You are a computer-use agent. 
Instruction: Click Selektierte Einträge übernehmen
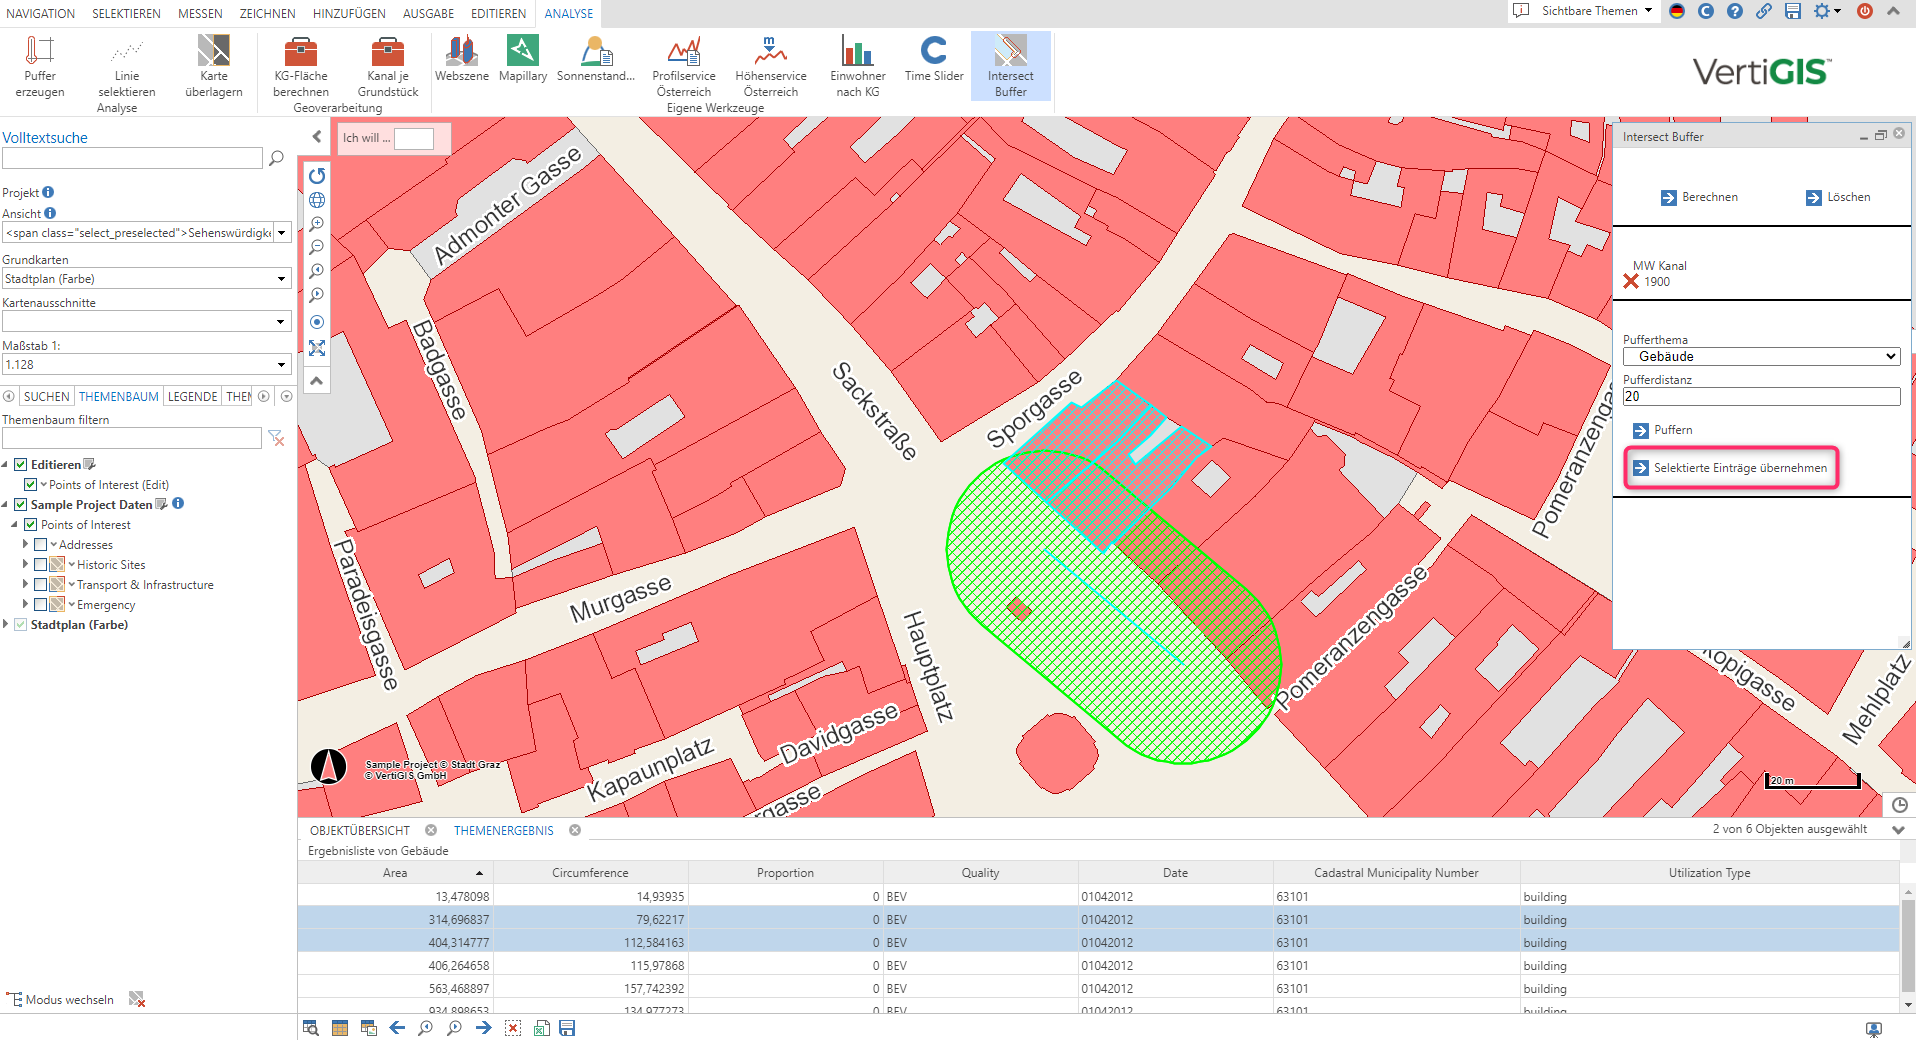point(1731,468)
